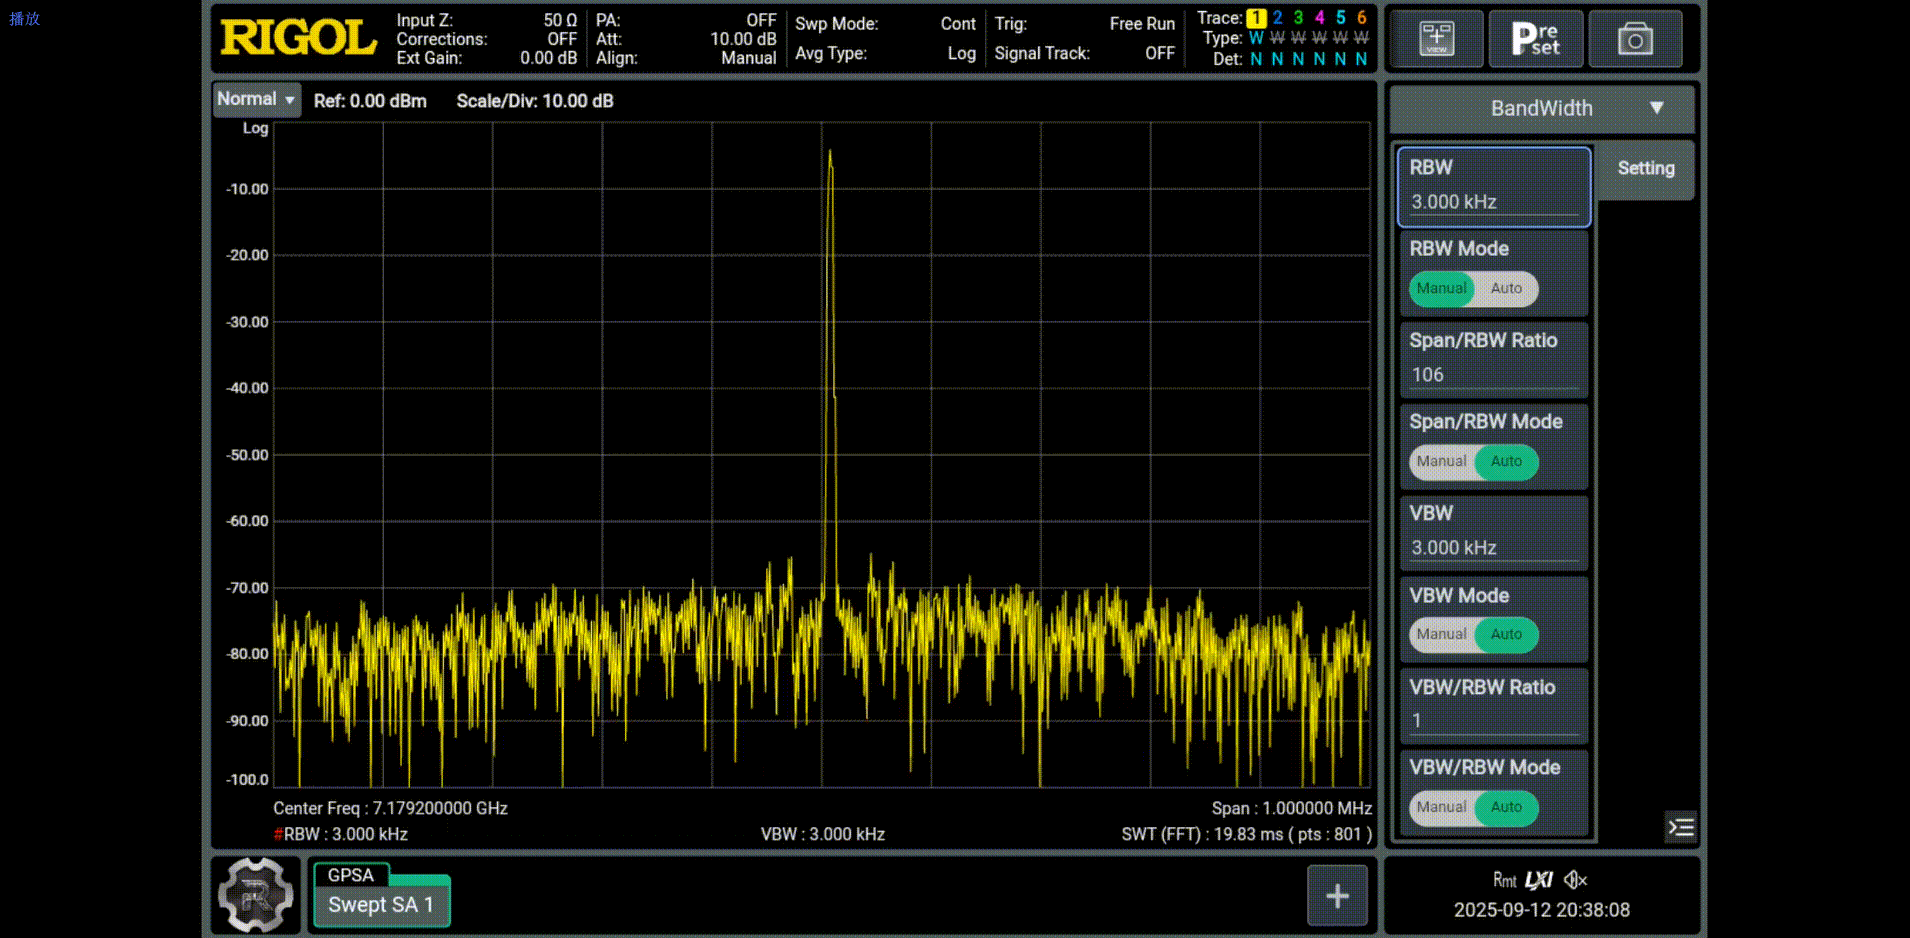Collapse the side menu list icon
The image size is (1910, 938).
[1681, 827]
